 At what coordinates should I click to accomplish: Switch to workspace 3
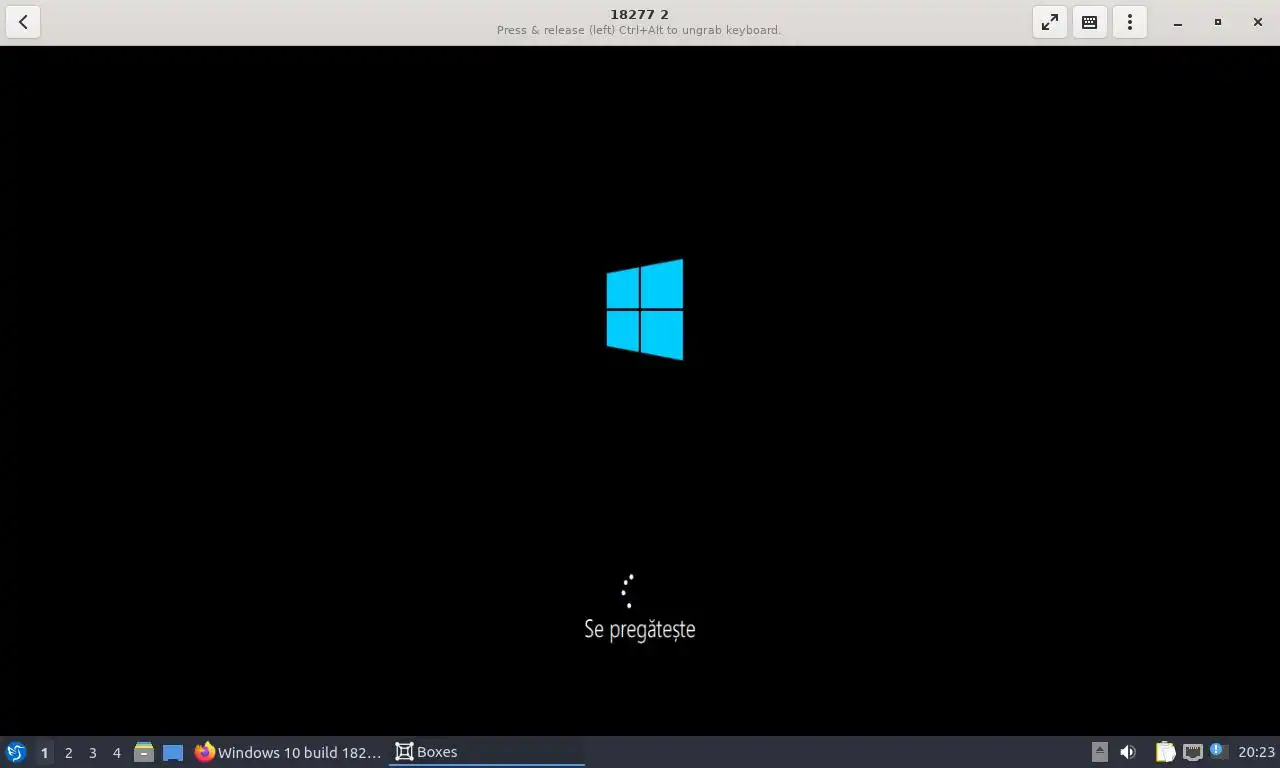click(92, 752)
